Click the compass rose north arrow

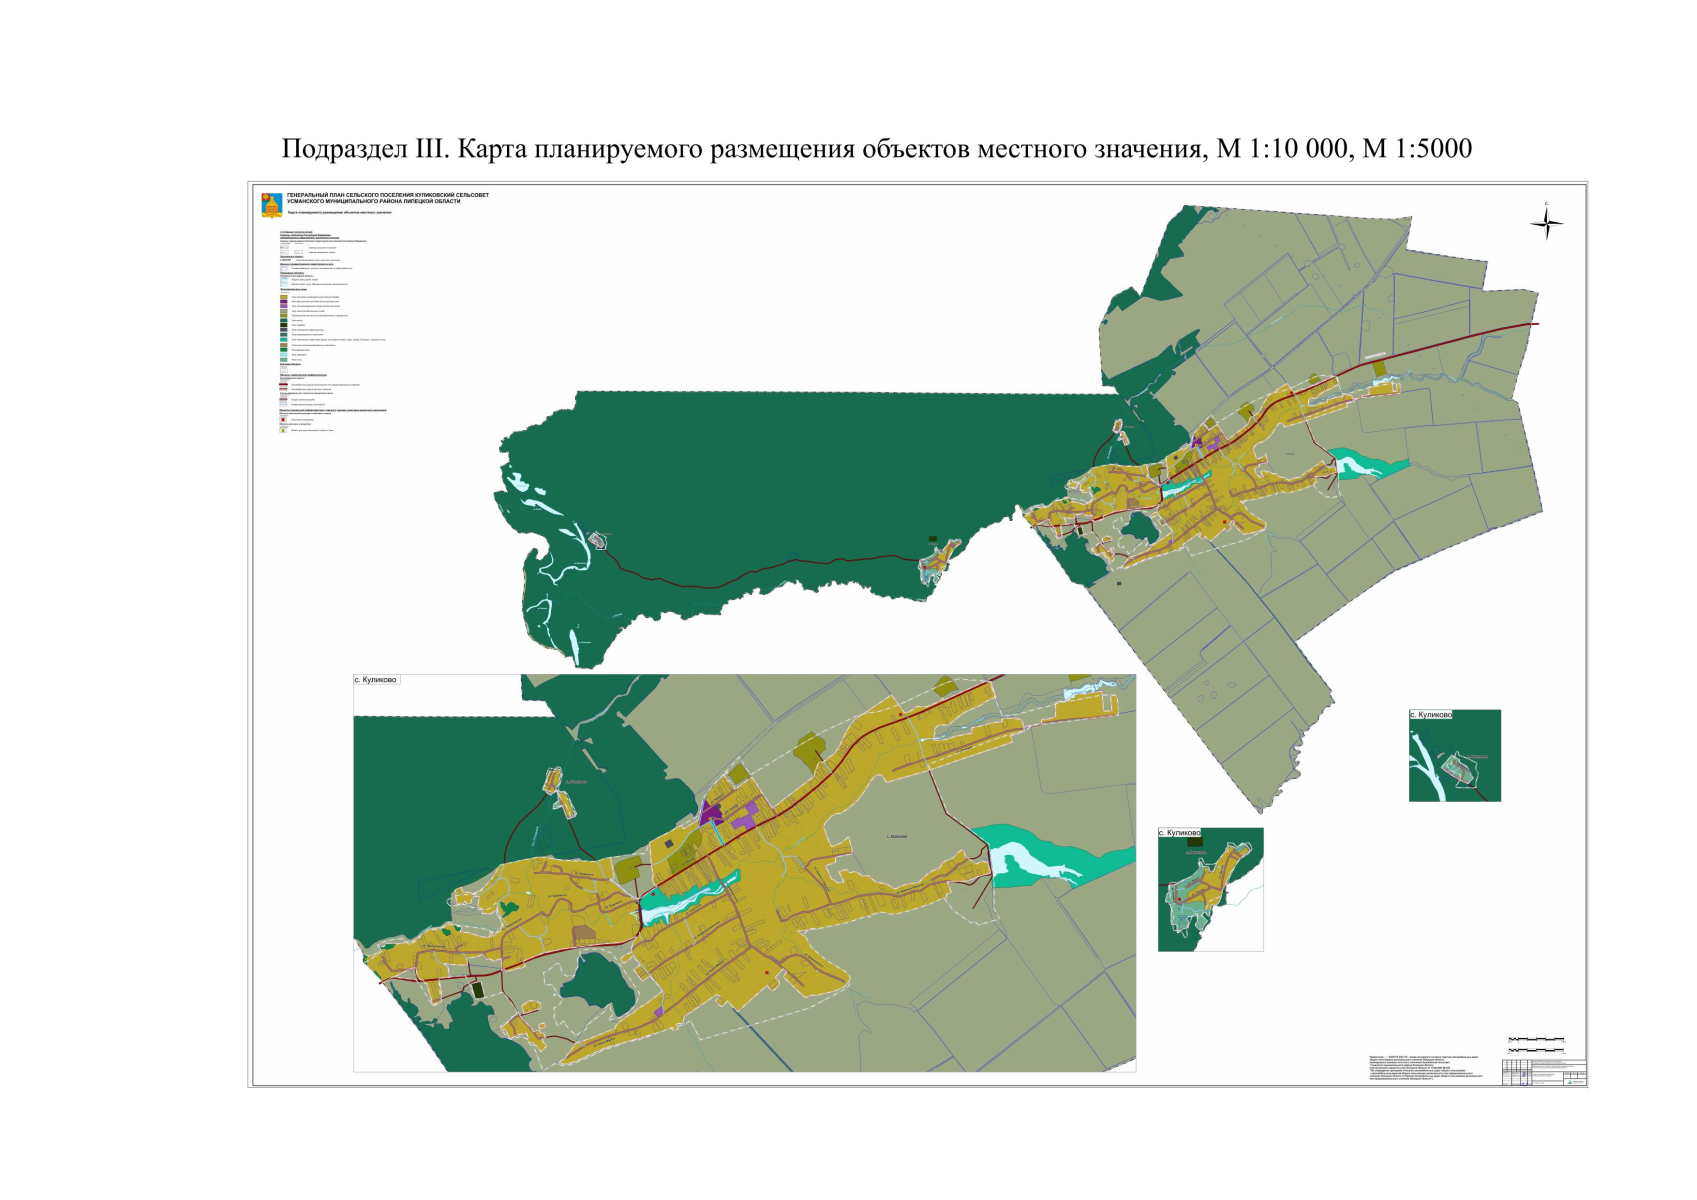(1546, 222)
